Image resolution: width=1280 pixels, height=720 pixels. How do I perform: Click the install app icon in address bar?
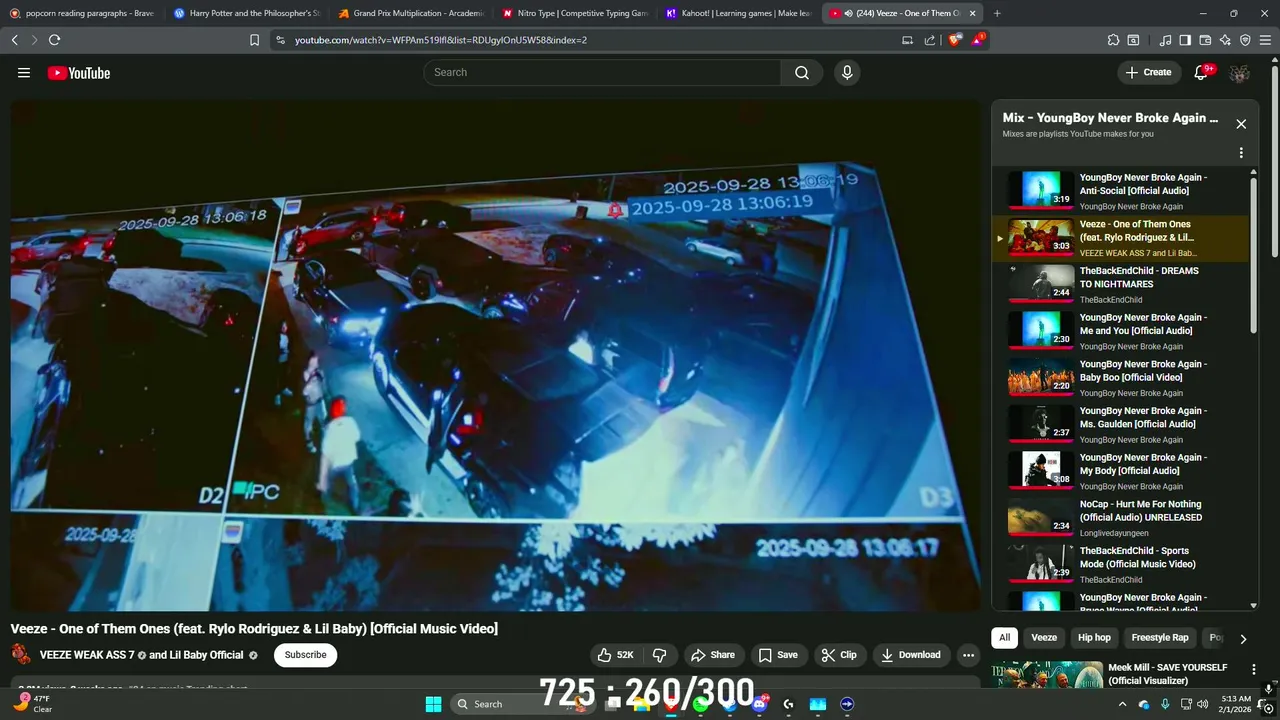point(907,40)
